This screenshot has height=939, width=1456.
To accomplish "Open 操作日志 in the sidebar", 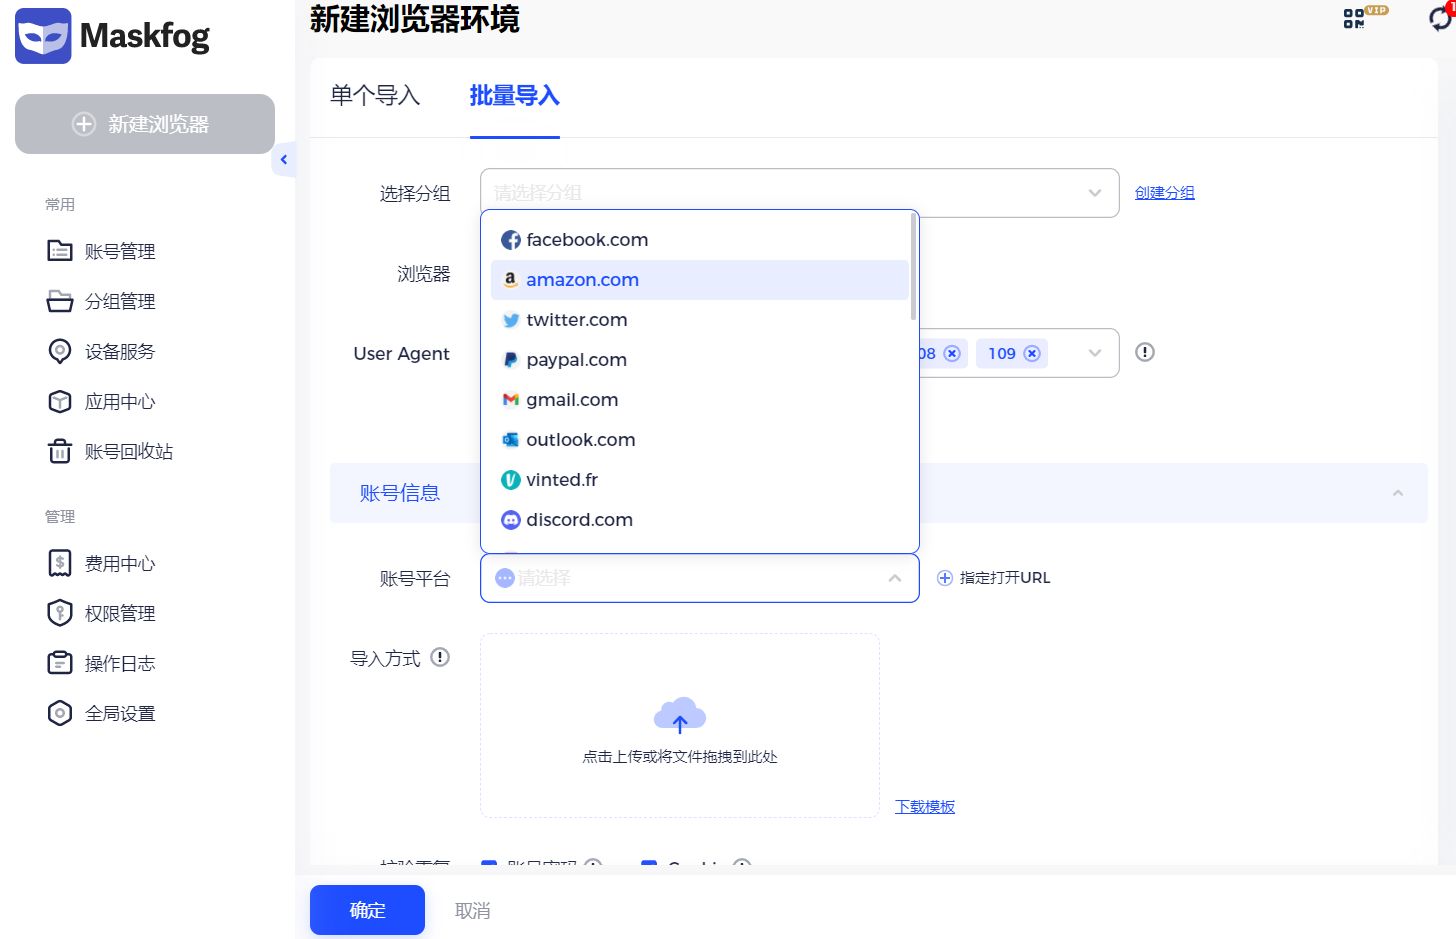I will 101,663.
